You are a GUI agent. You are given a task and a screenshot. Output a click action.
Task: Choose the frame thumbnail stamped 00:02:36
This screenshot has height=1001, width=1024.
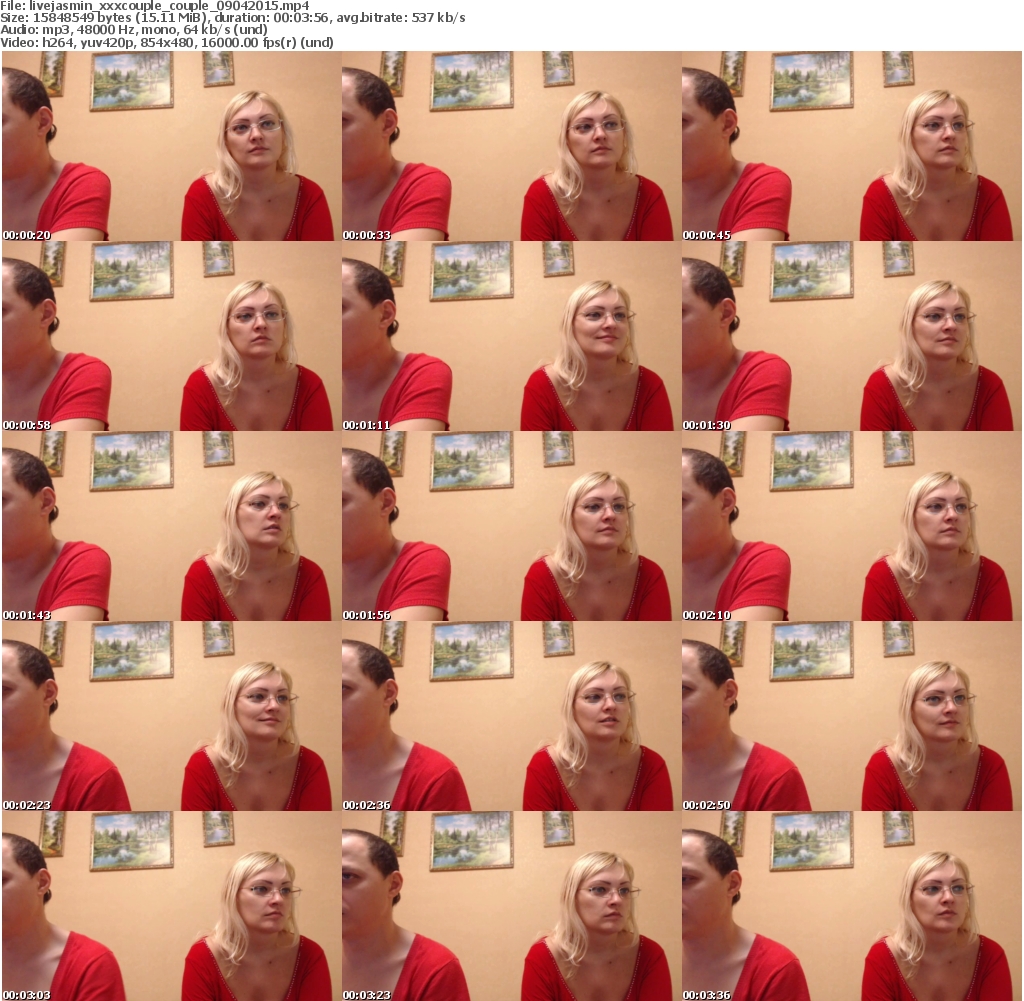[x=511, y=716]
